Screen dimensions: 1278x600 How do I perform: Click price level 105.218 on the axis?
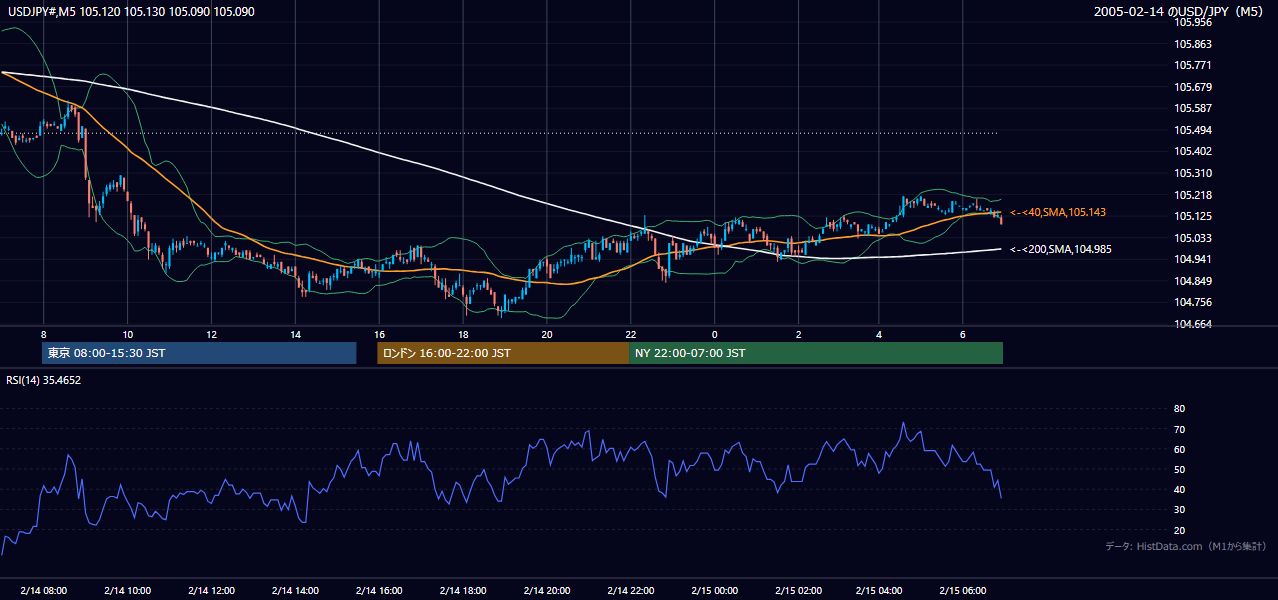click(x=1192, y=195)
